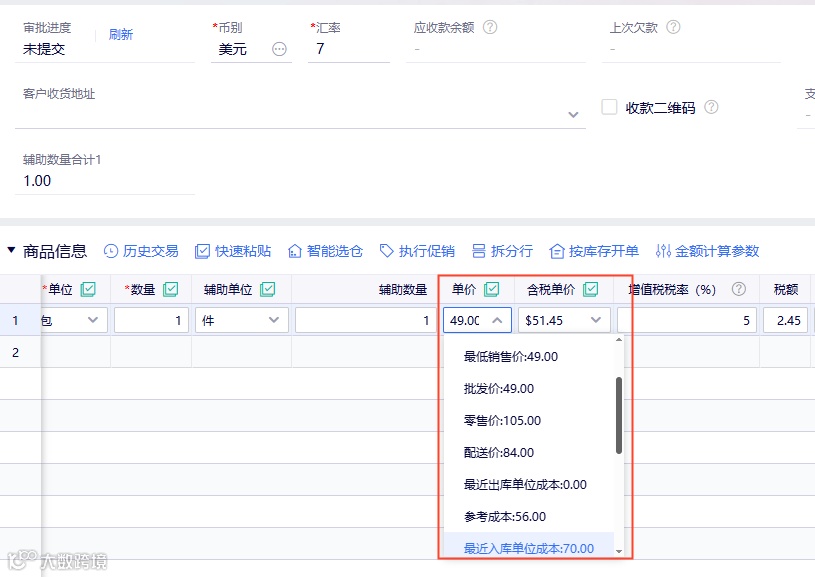Toggle batch-fill icon in 含税单价 column header

pos(590,289)
